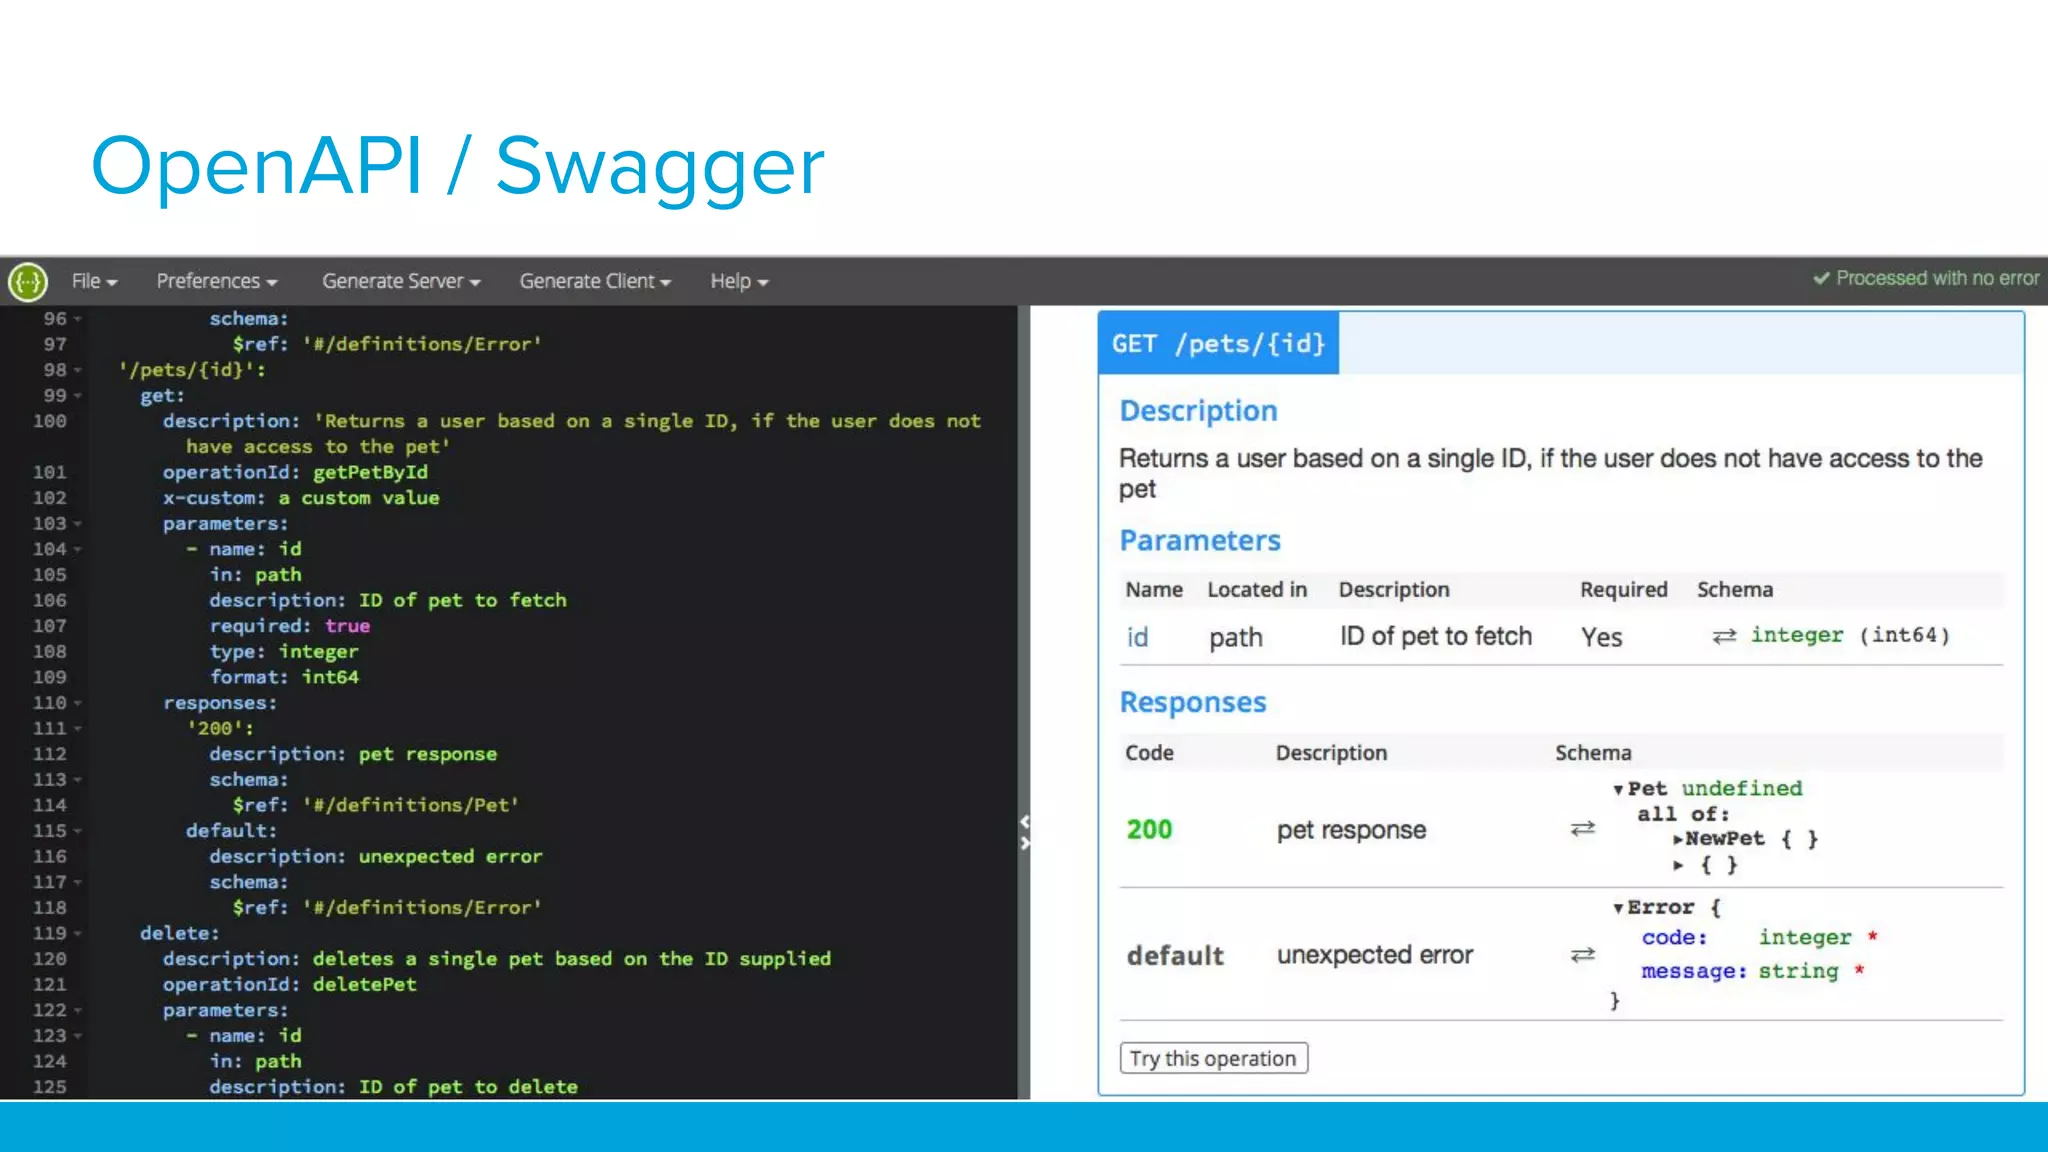Fold line 98 '/pets/{id}' path block
Screen dimensions: 2048x1152
click(x=77, y=370)
